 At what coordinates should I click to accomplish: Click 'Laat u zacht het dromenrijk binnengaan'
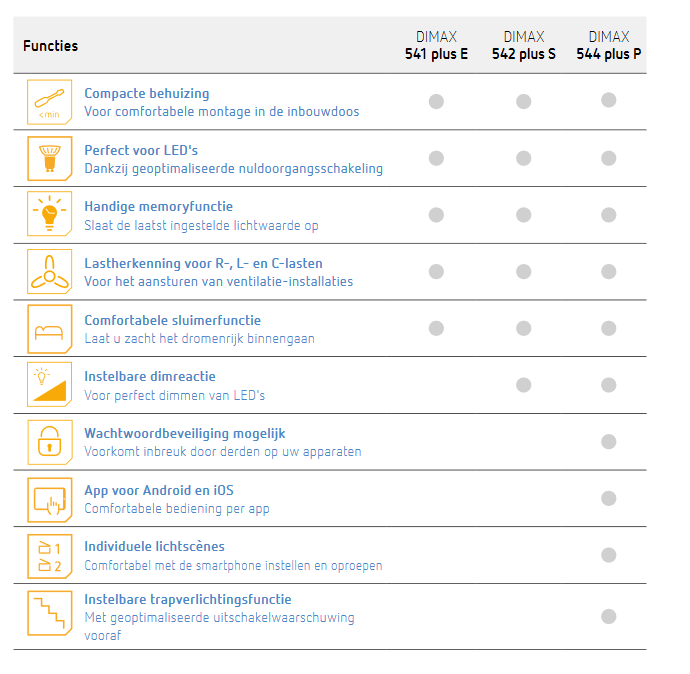coord(199,339)
